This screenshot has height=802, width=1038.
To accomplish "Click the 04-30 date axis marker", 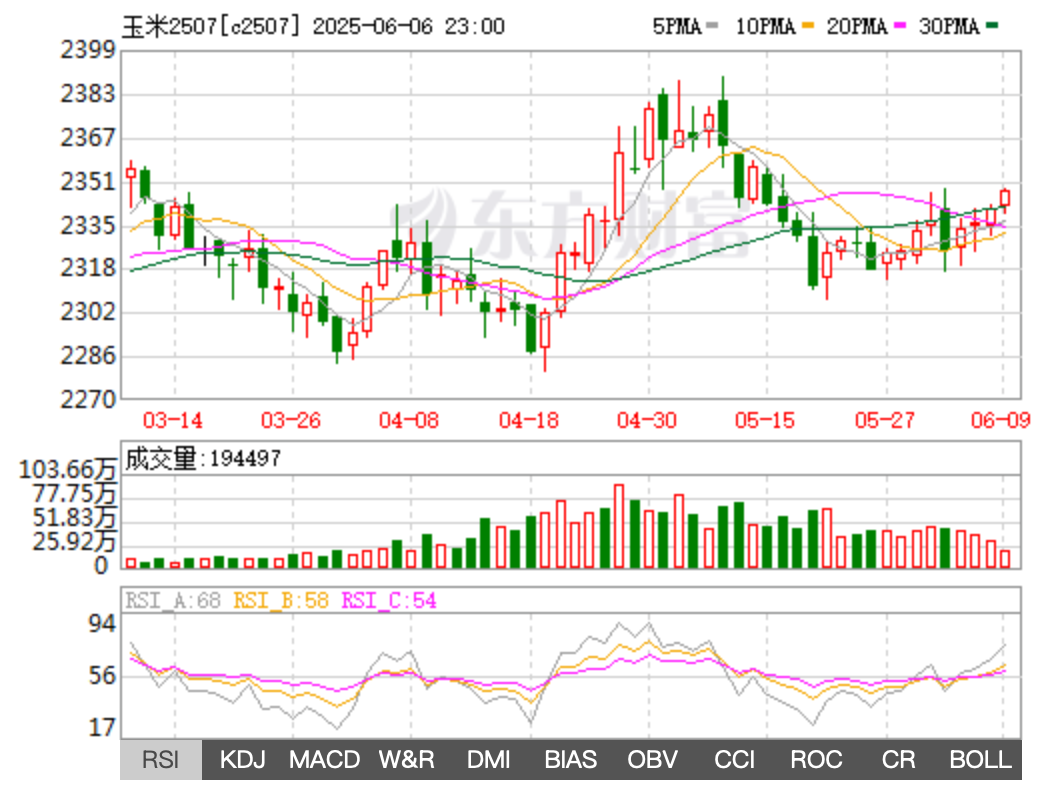I will pyautogui.click(x=647, y=420).
